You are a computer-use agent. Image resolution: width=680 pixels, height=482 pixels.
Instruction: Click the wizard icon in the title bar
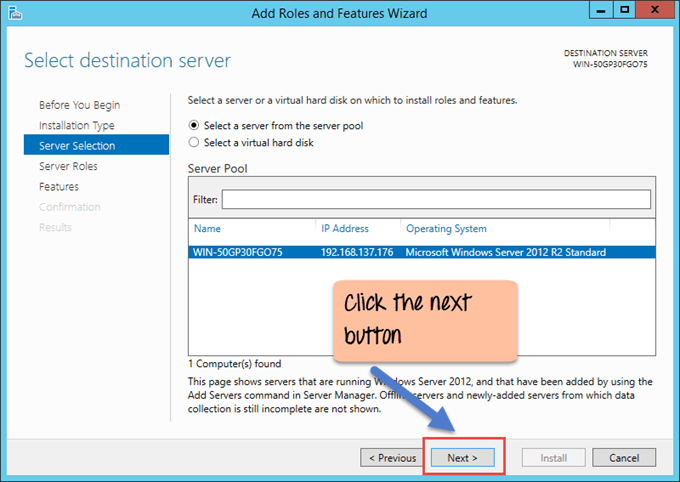[x=15, y=13]
